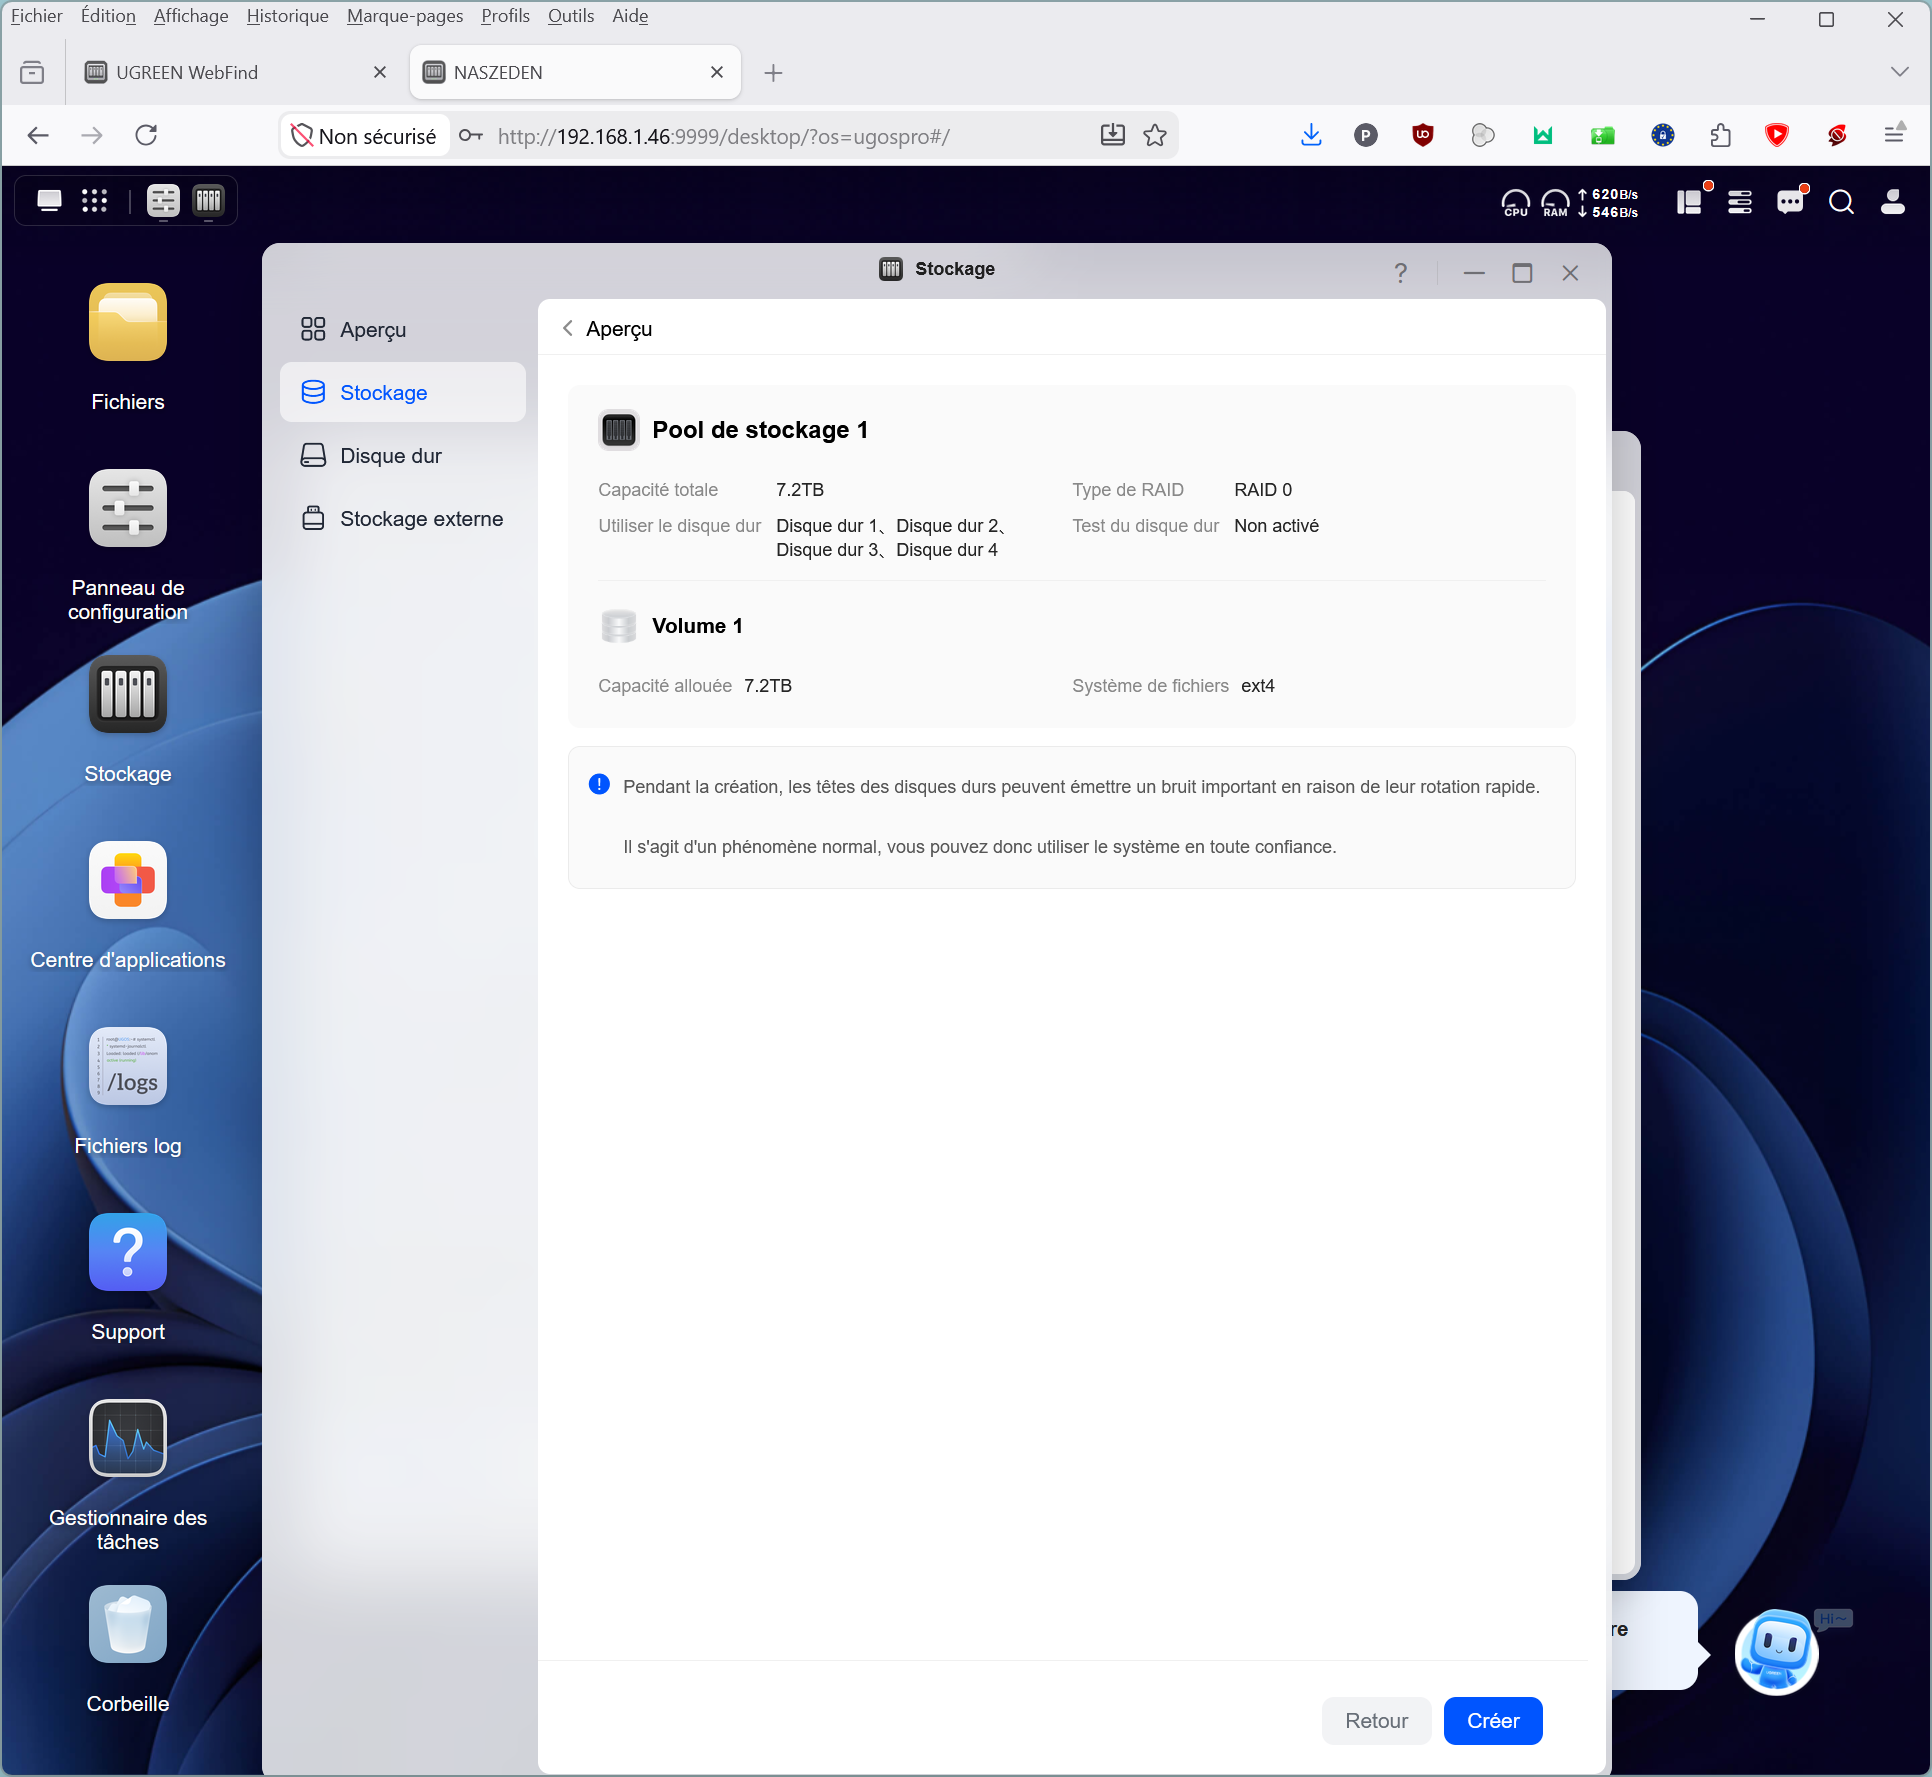Image resolution: width=1932 pixels, height=1777 pixels.
Task: View CPU usage gauge
Action: (1515, 203)
